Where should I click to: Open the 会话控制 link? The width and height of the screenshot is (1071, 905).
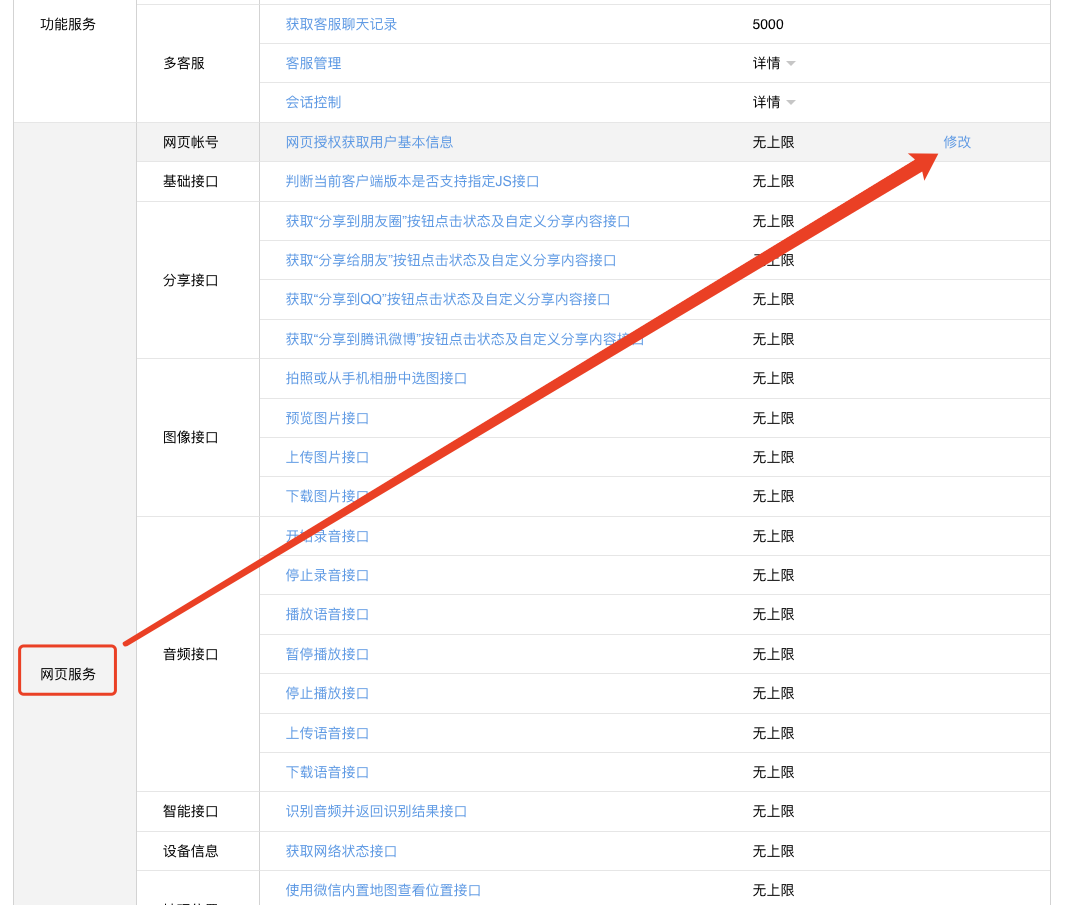point(313,102)
